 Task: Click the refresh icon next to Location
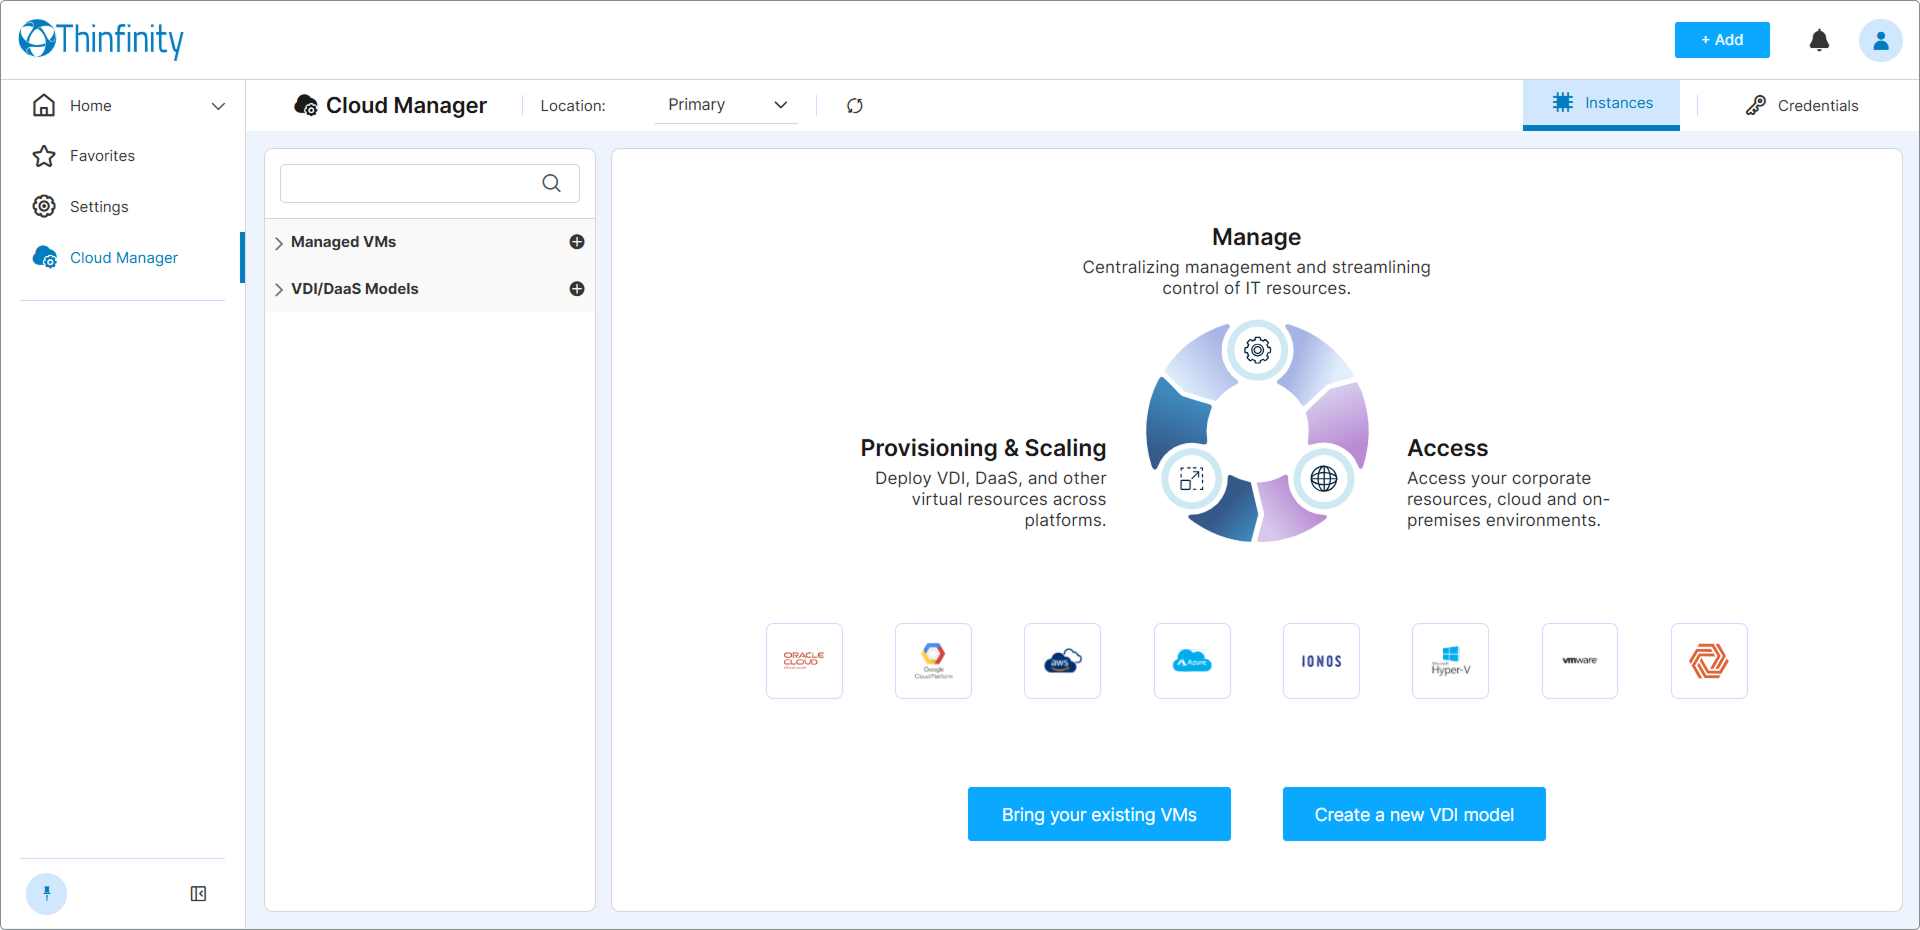tap(855, 105)
